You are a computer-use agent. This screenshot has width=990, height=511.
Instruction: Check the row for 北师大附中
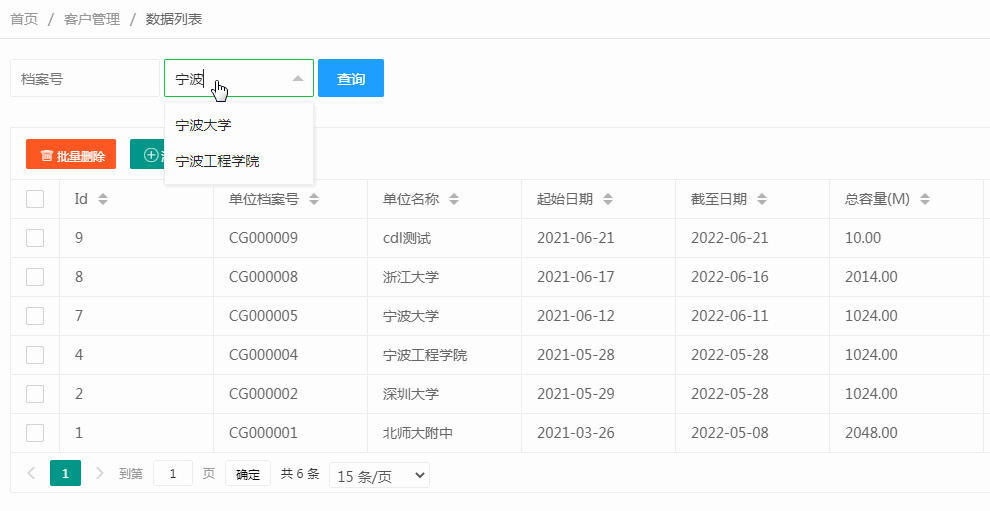[x=35, y=433]
